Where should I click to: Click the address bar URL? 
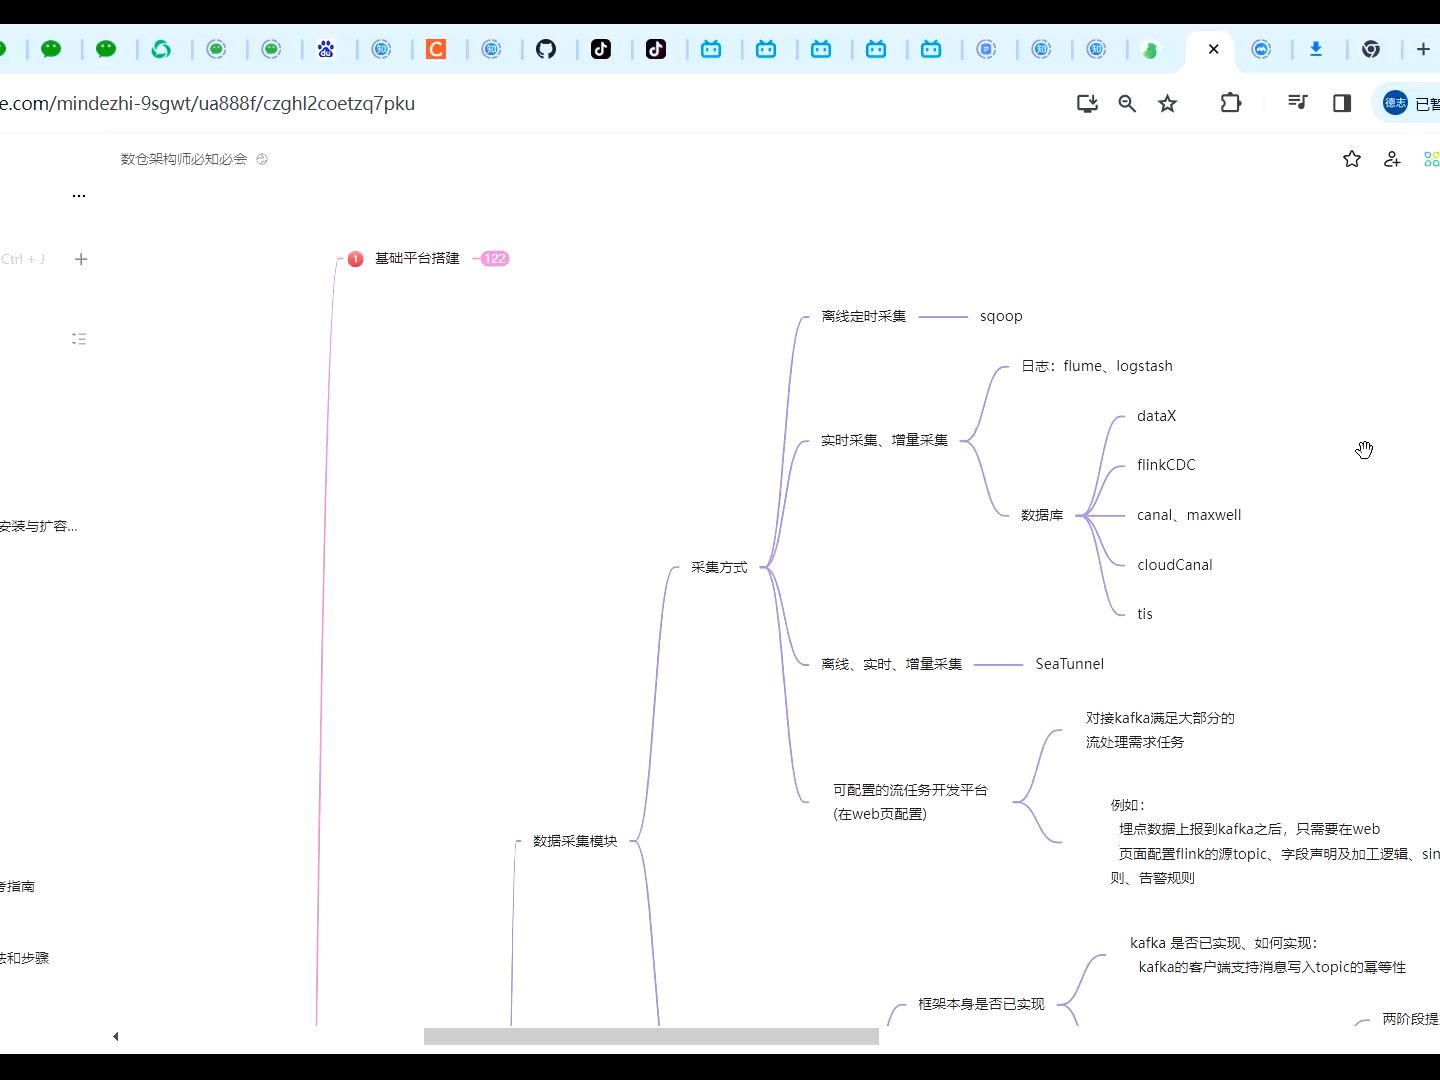(x=207, y=103)
